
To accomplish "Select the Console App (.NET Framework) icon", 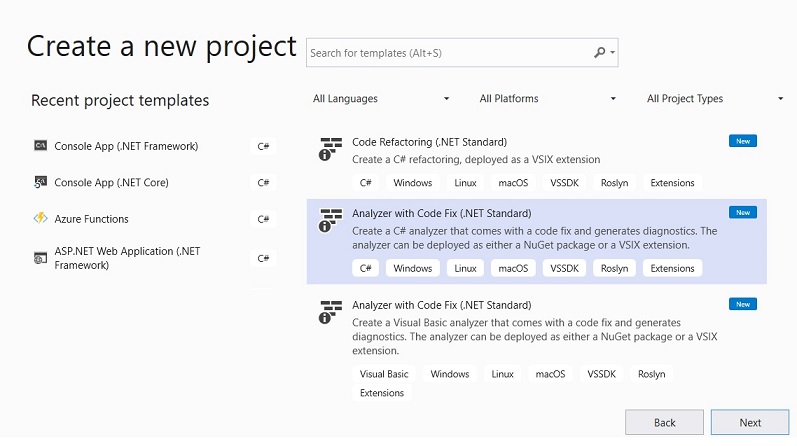I will pos(41,146).
